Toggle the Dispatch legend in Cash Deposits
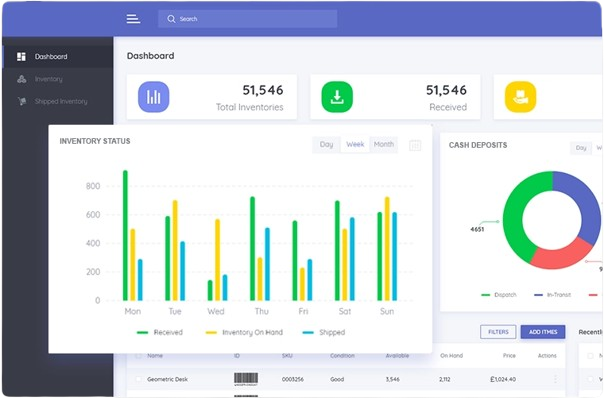 coord(499,295)
